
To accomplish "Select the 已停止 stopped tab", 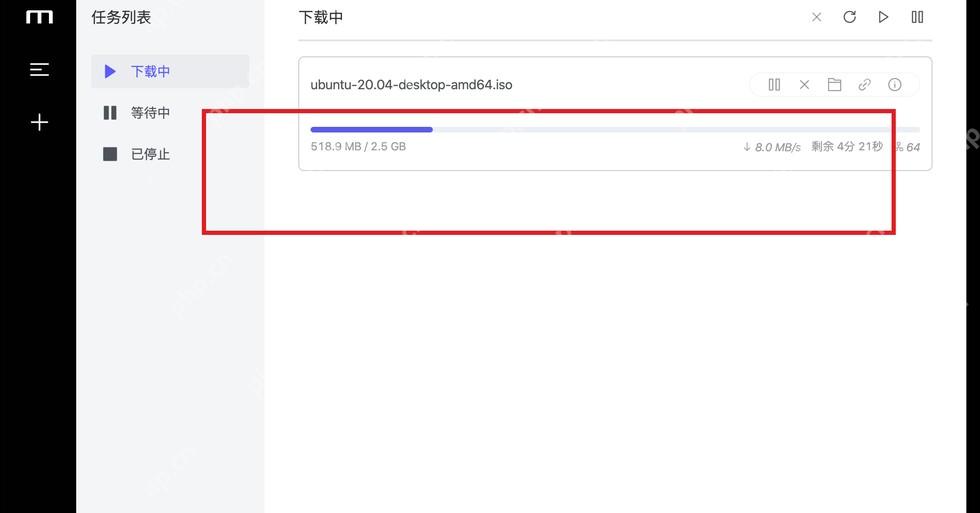I will [x=170, y=154].
